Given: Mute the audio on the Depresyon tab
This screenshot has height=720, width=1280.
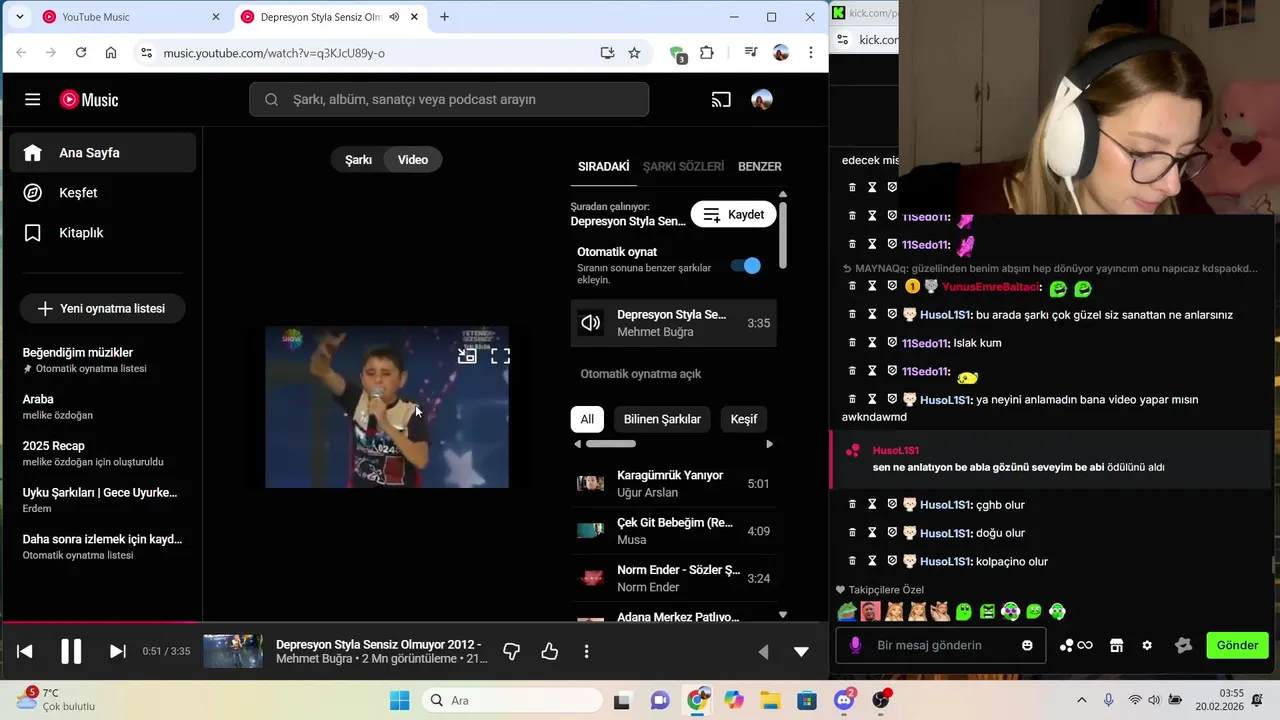Looking at the screenshot, I should 394,17.
